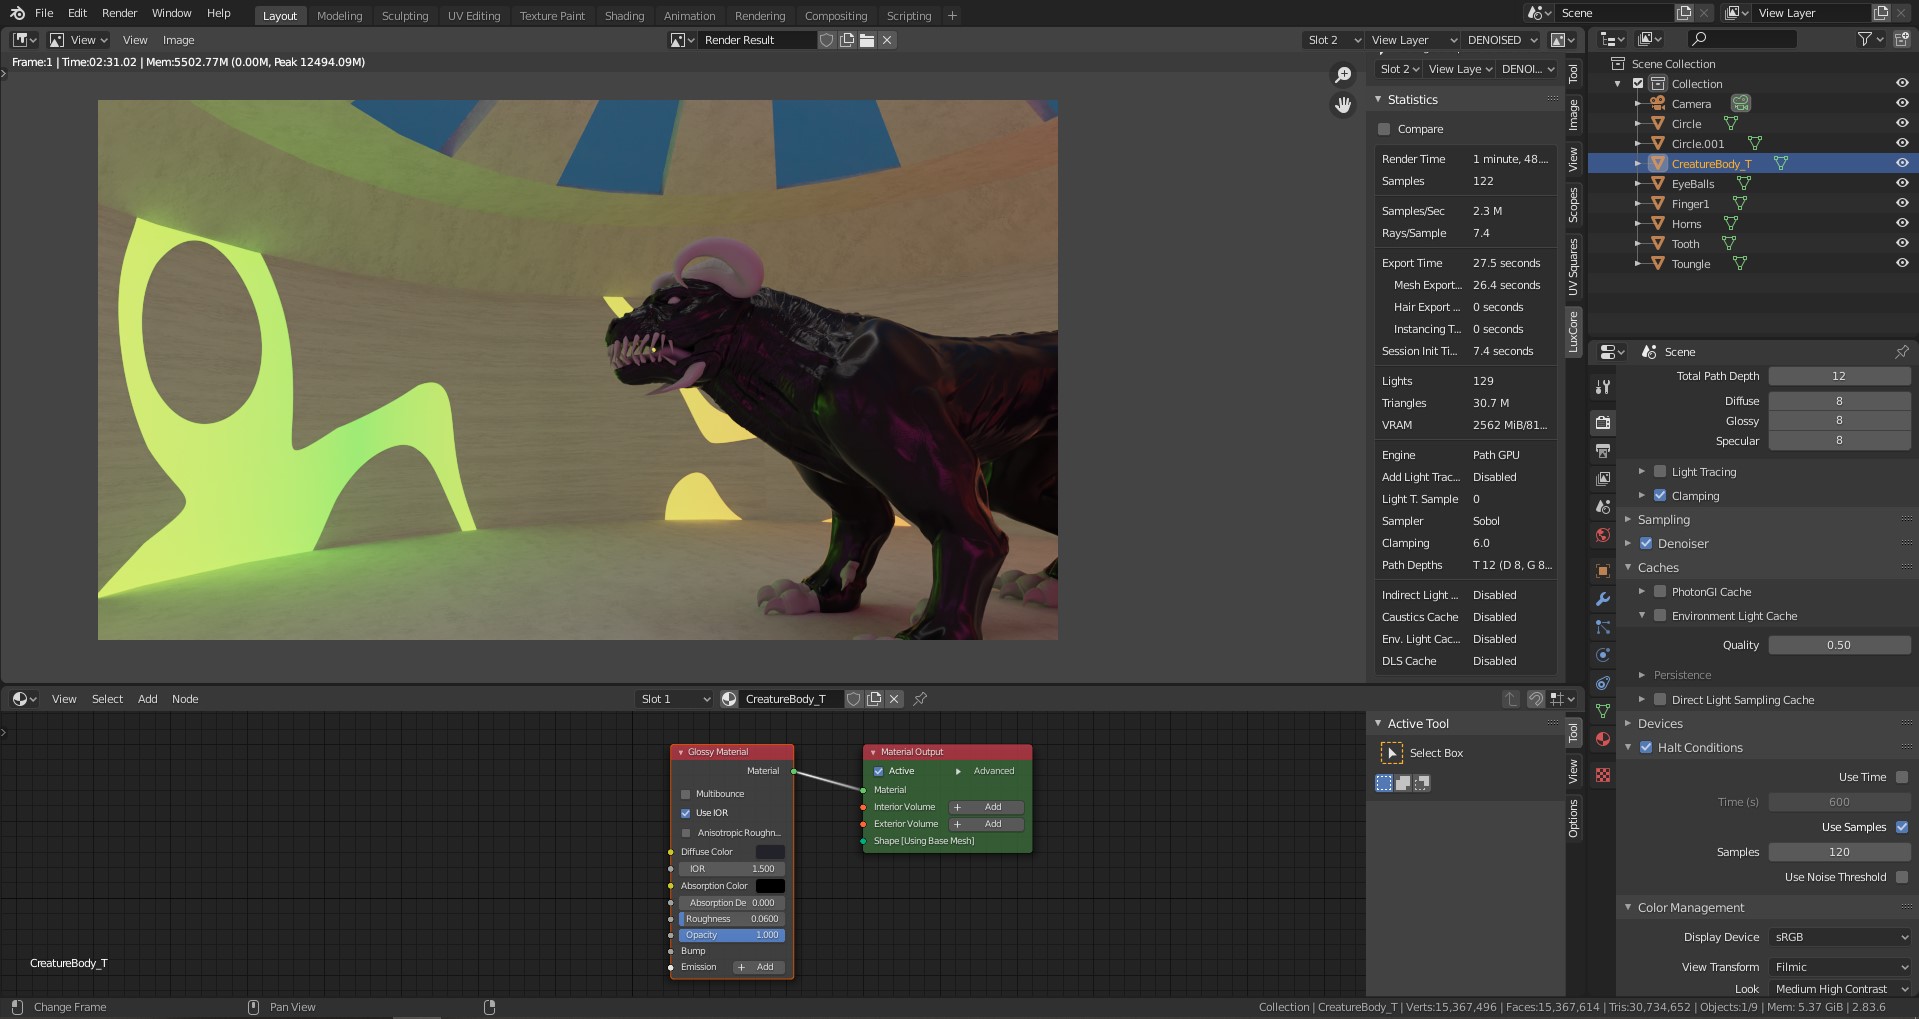Open the outliner filter funnel icon
This screenshot has width=1919, height=1019.
(1864, 39)
